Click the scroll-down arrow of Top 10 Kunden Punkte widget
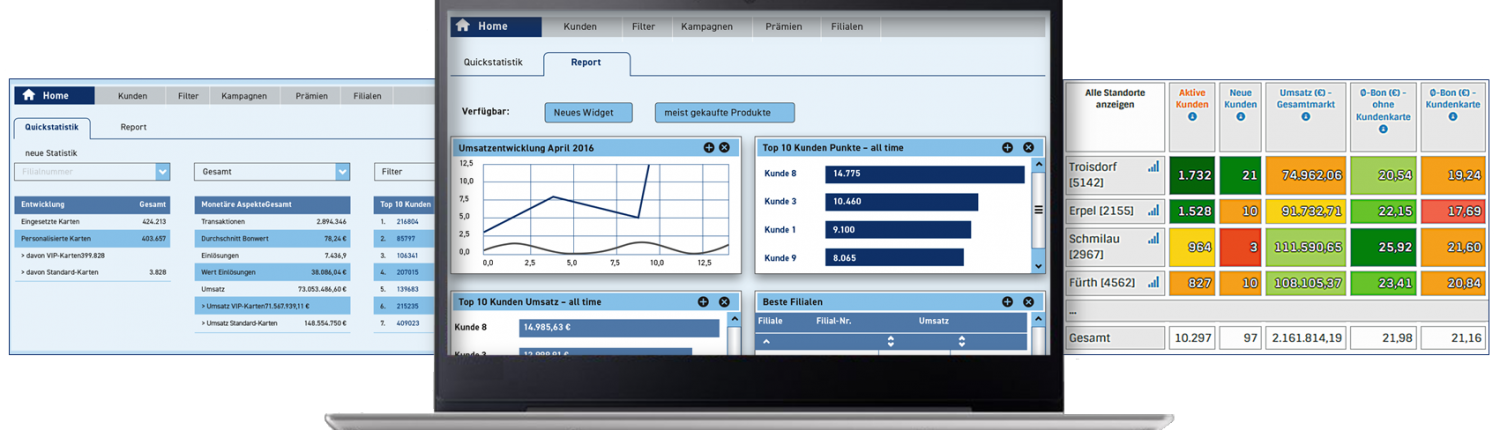Image resolution: width=1500 pixels, height=430 pixels. (x=1038, y=265)
